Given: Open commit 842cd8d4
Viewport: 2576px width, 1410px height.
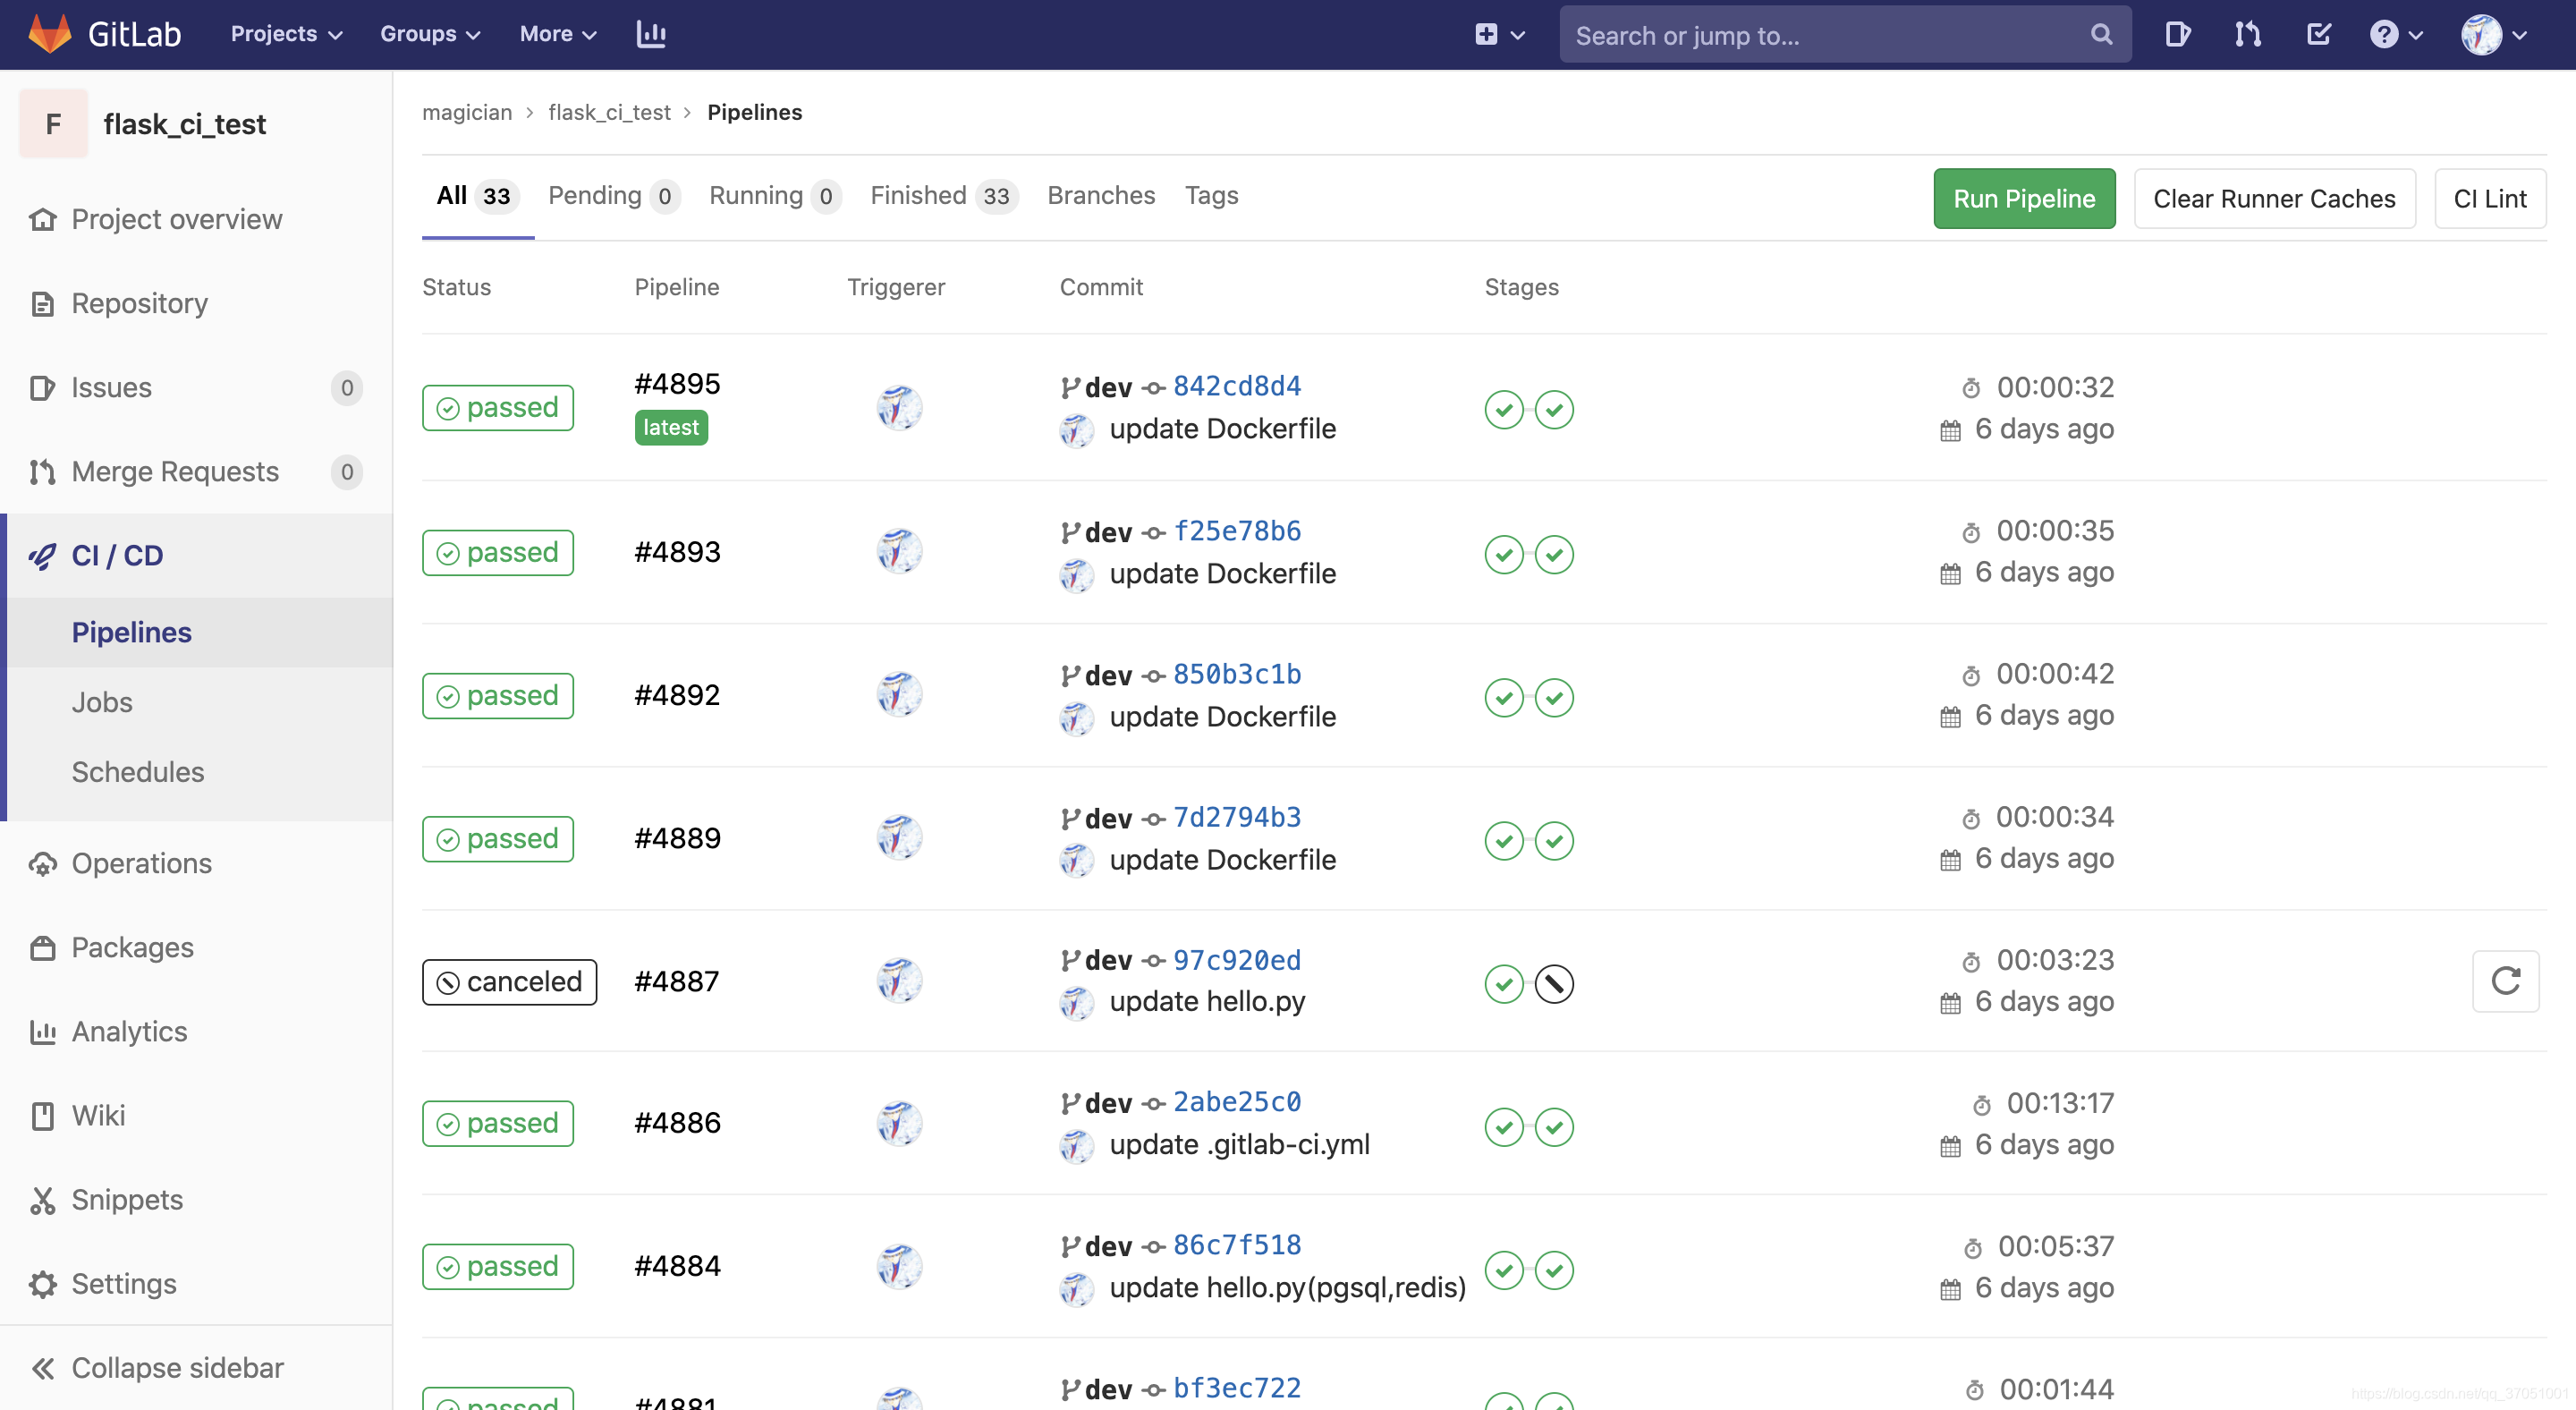Looking at the screenshot, I should pyautogui.click(x=1236, y=386).
